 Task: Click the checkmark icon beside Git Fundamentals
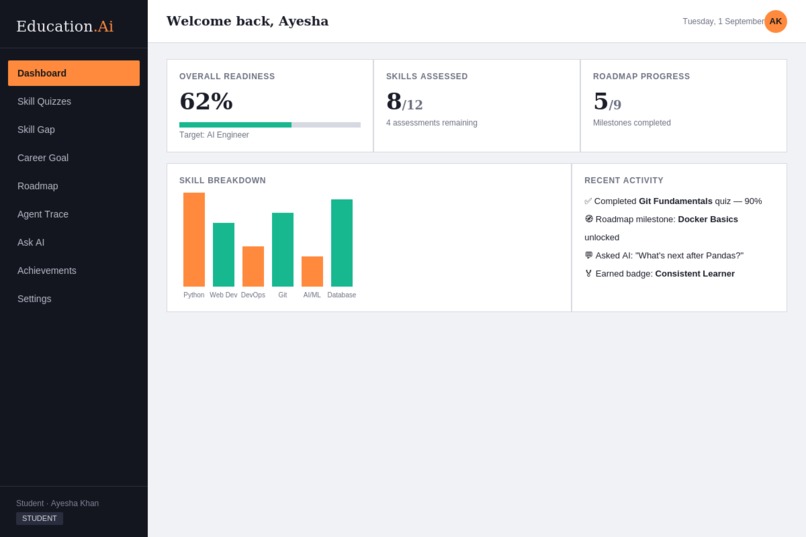588,201
